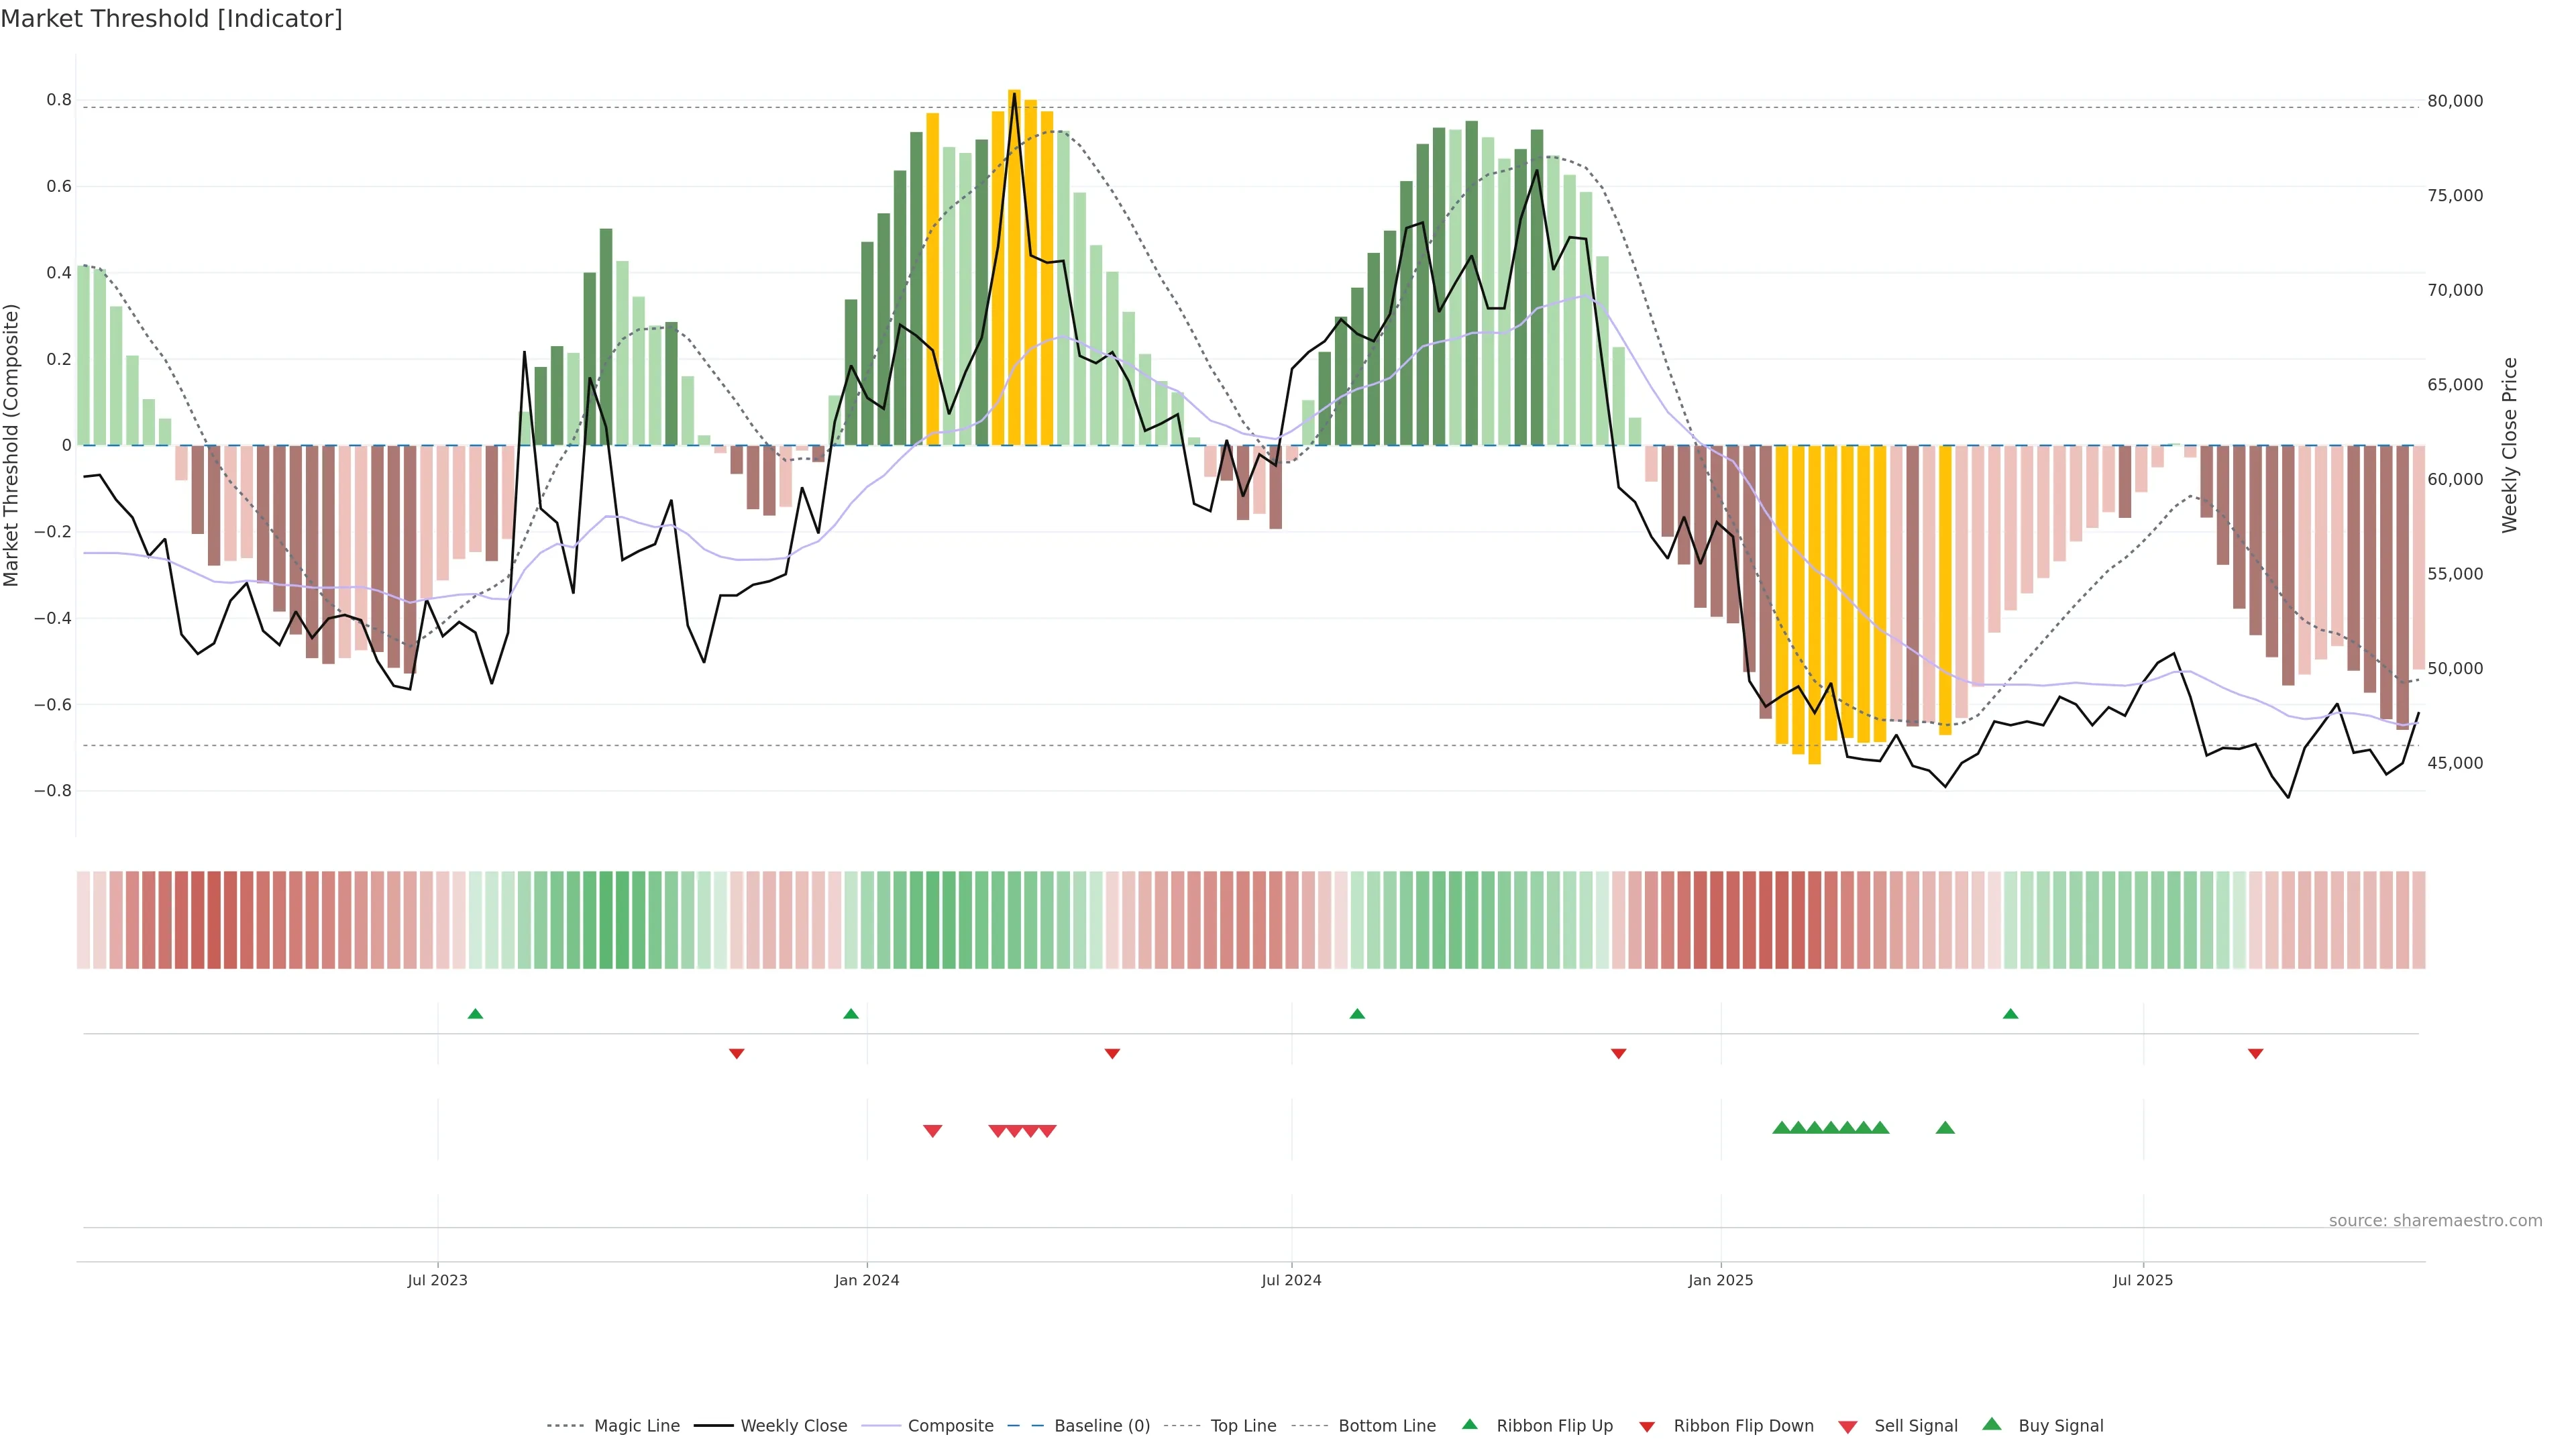Toggle the Weekly Close legend entry
Image resolution: width=2576 pixels, height=1449 pixels.
tap(793, 1426)
